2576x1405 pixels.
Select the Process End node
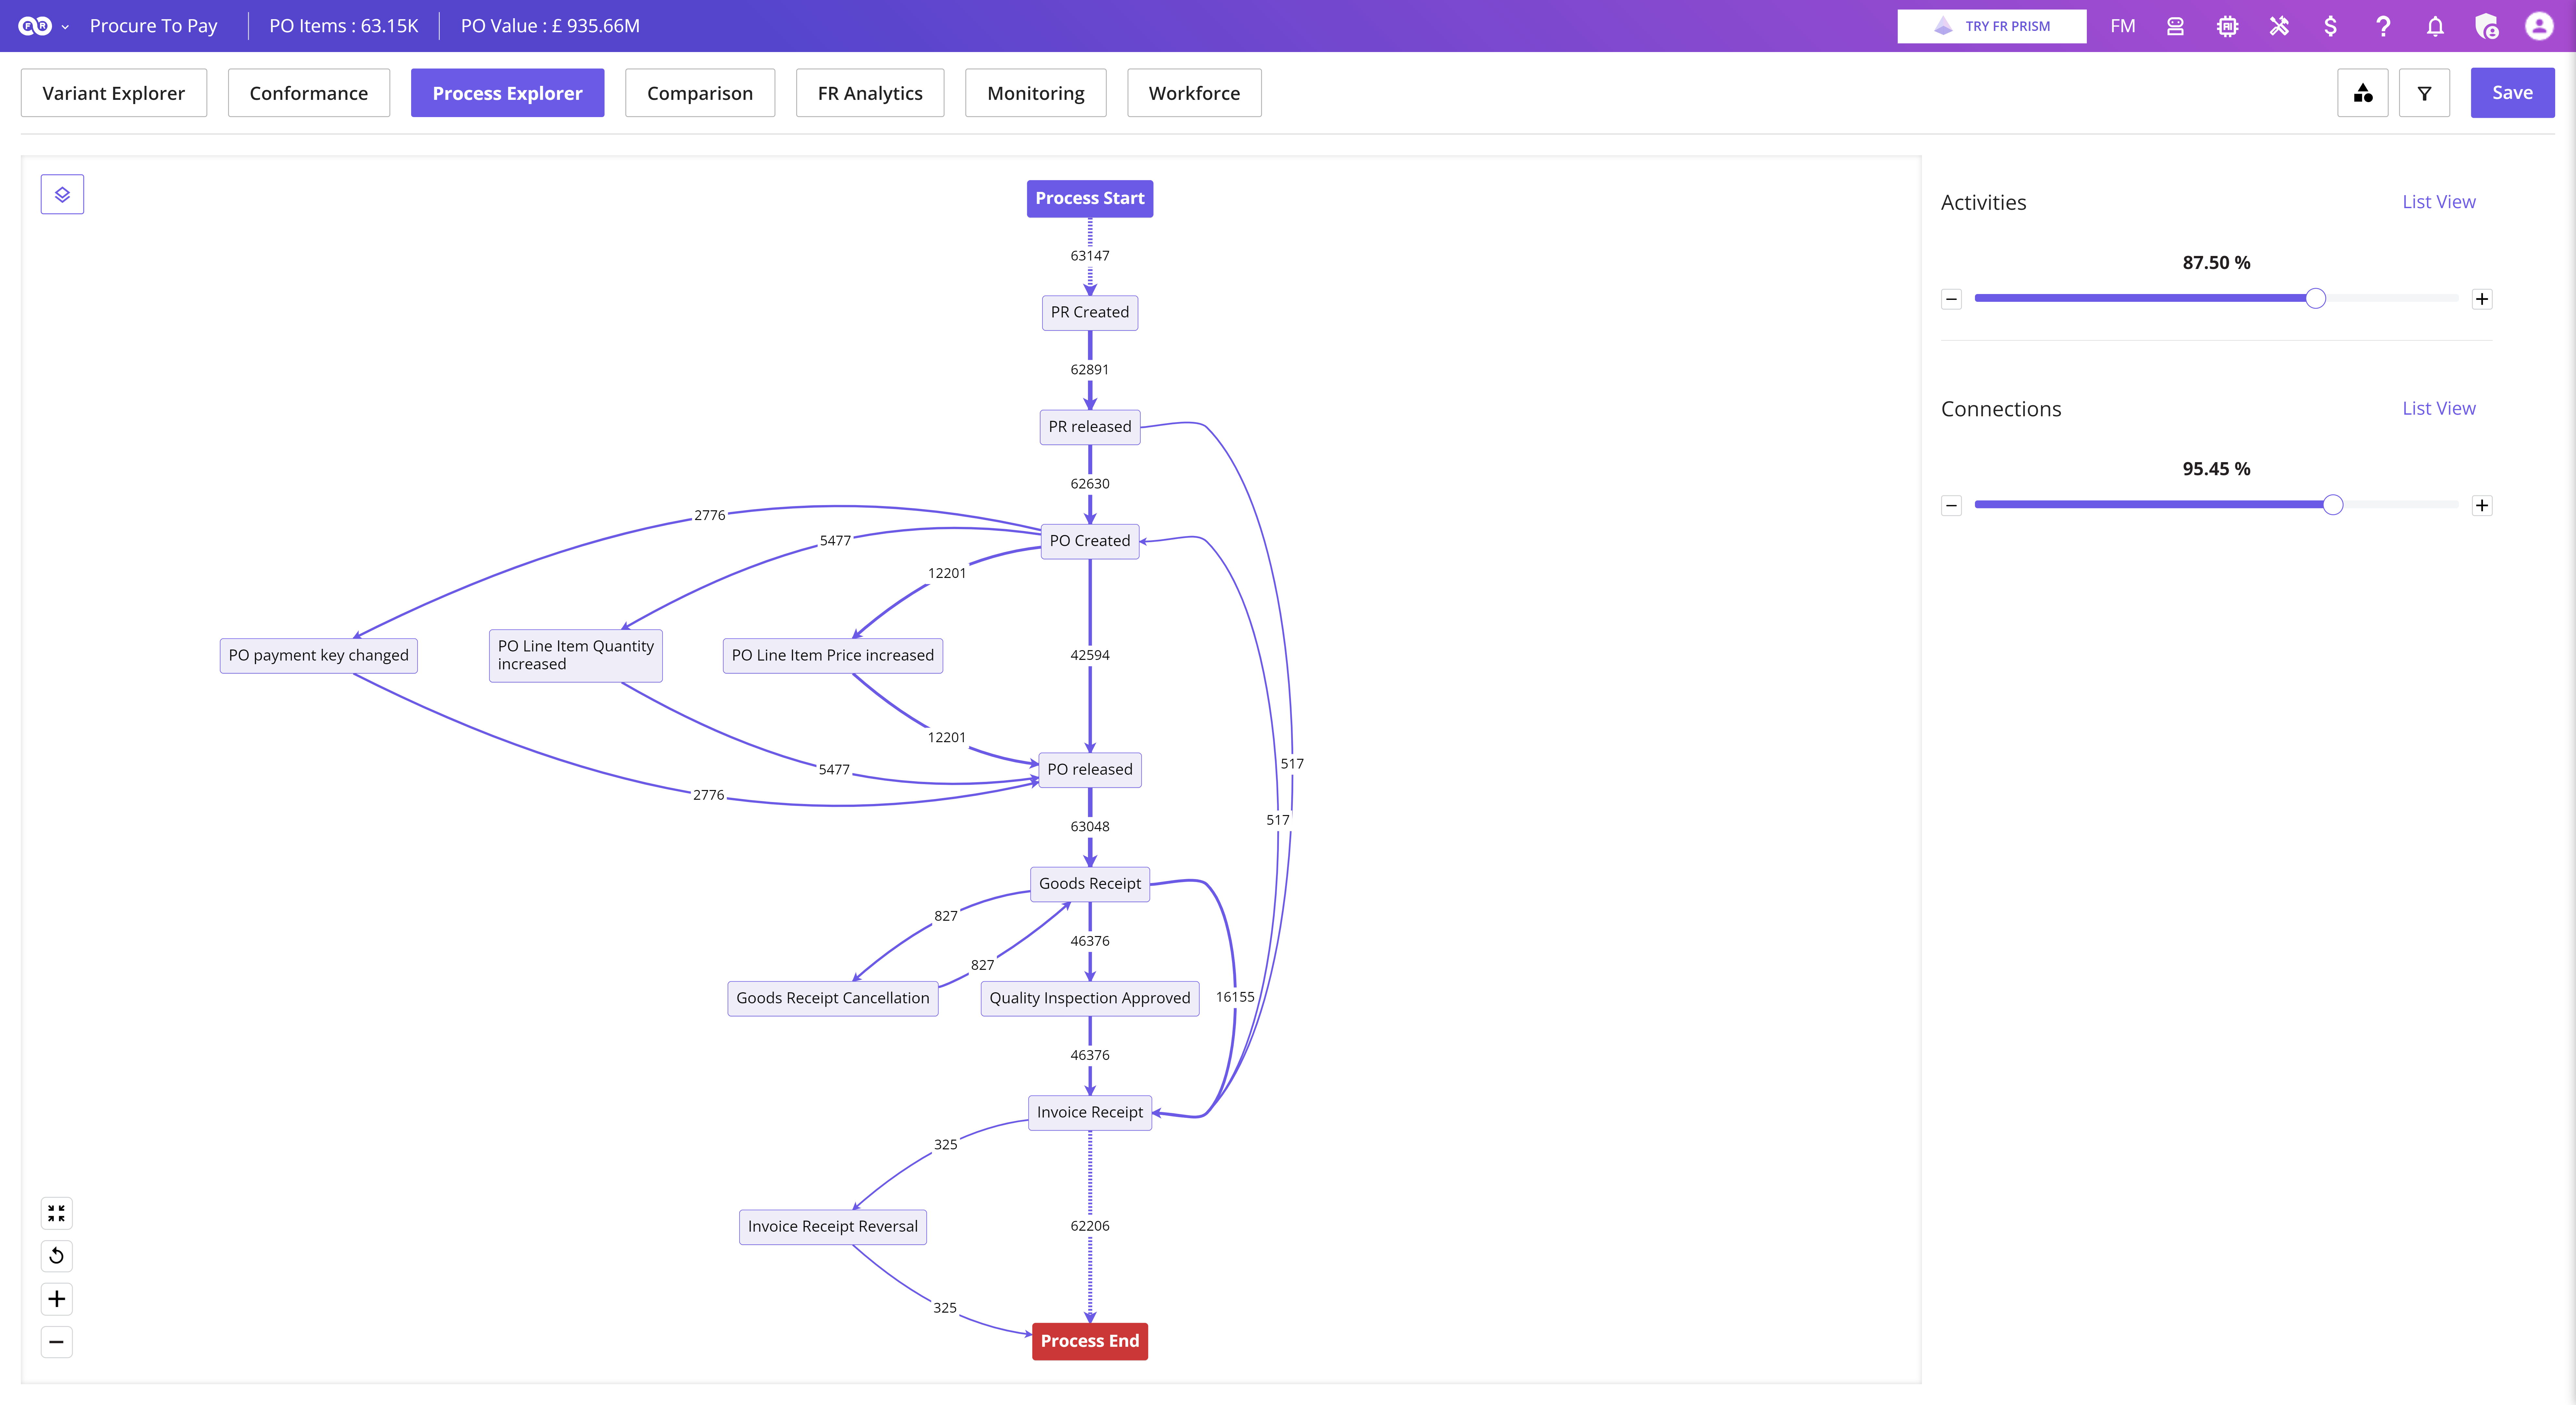coord(1090,1341)
